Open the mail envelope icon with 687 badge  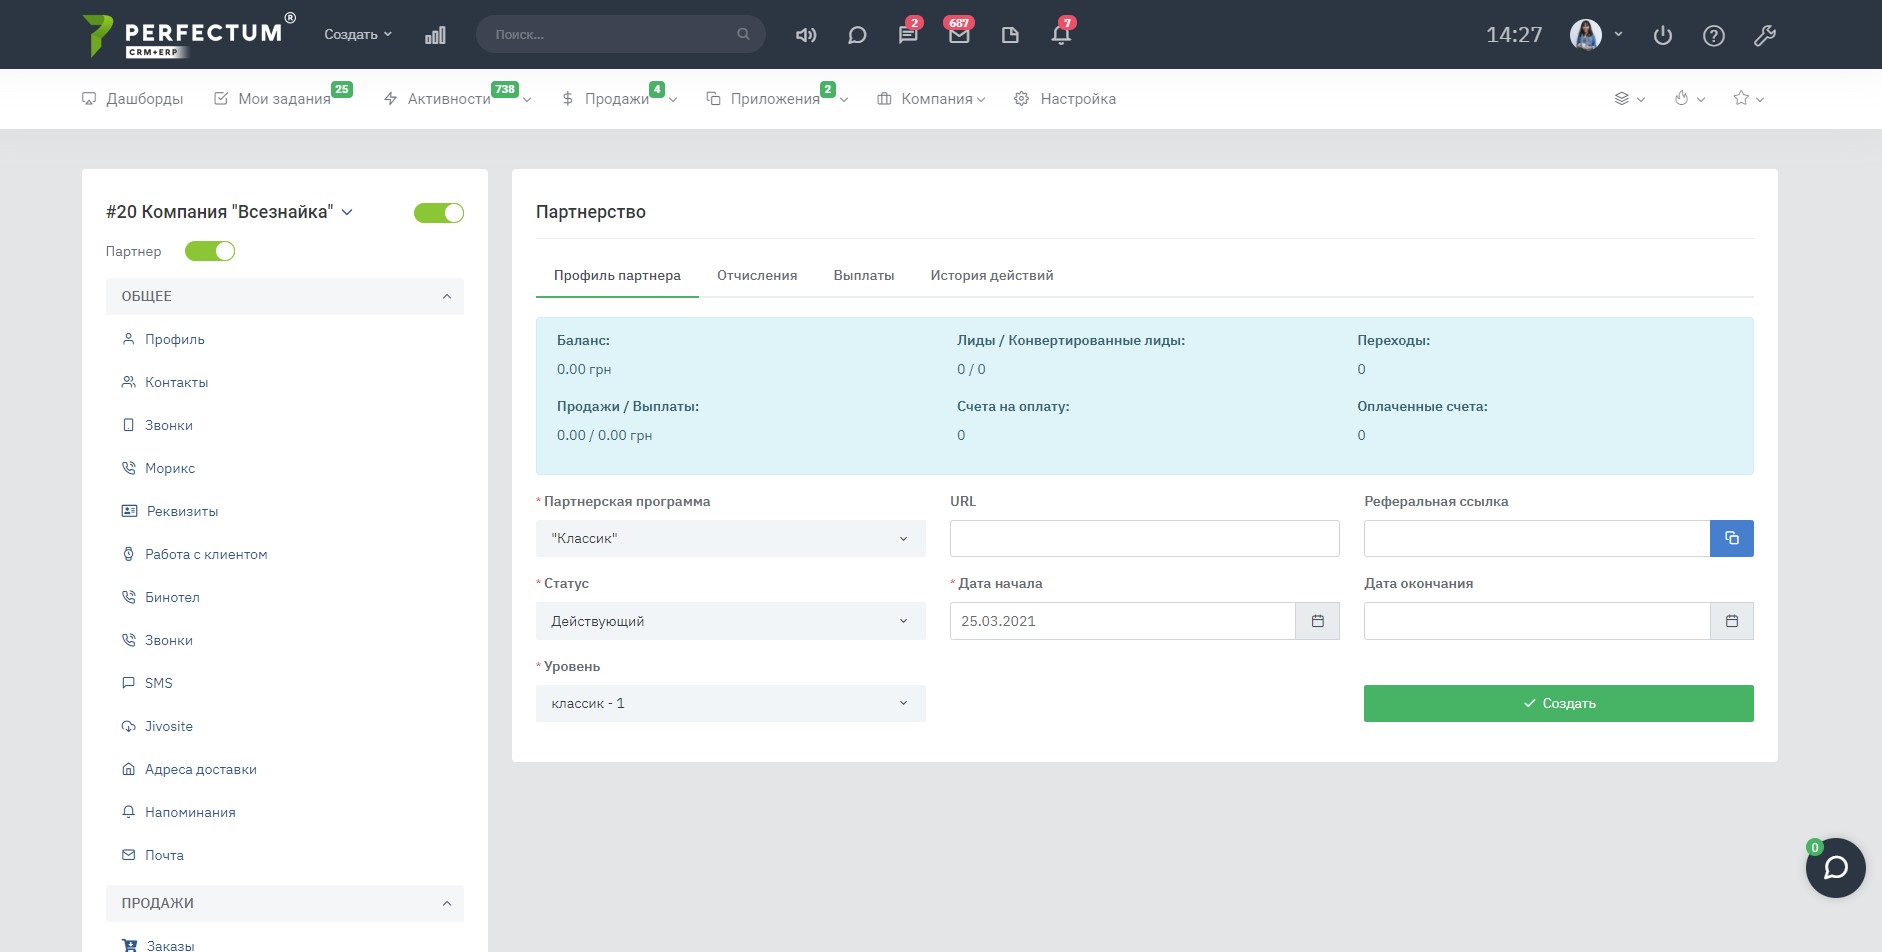[x=959, y=35]
